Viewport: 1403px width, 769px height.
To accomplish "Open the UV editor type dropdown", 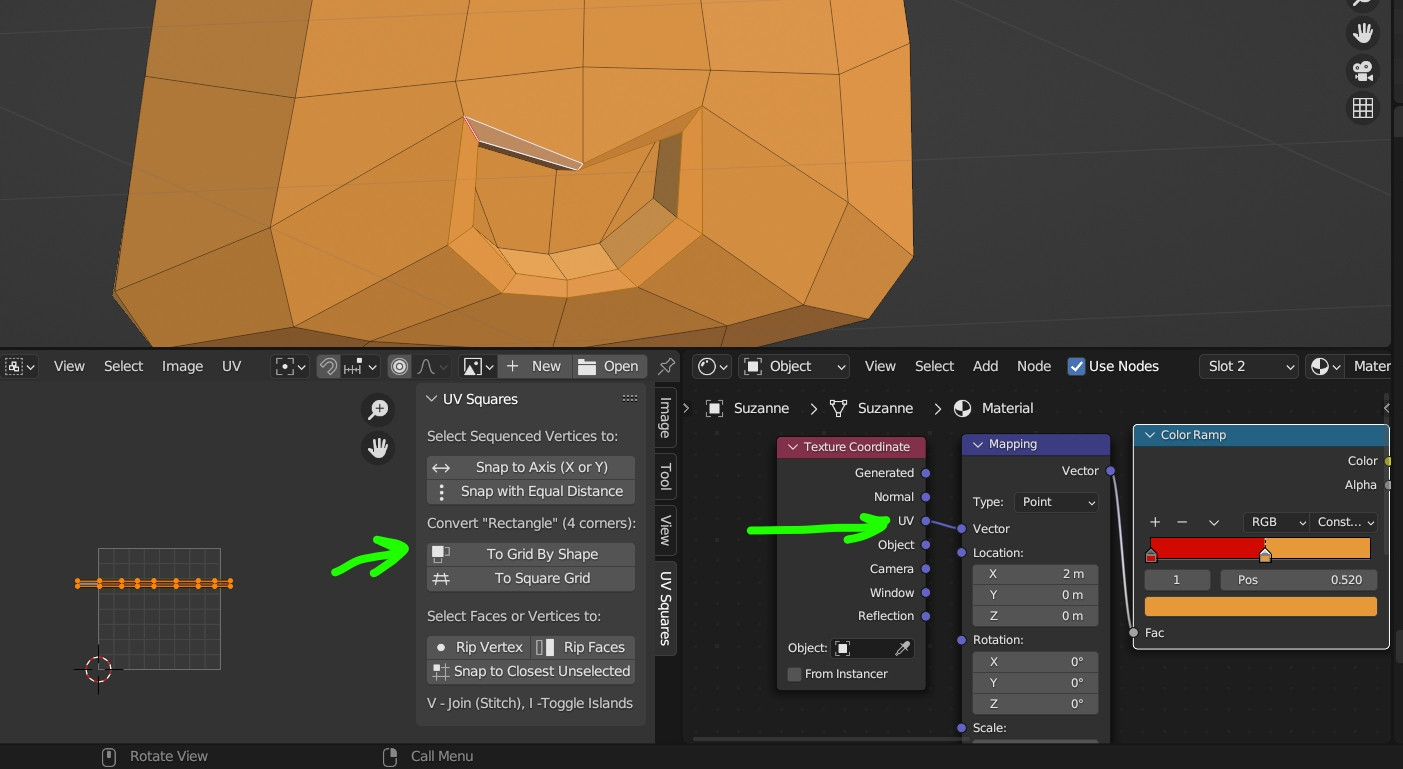I will [20, 366].
